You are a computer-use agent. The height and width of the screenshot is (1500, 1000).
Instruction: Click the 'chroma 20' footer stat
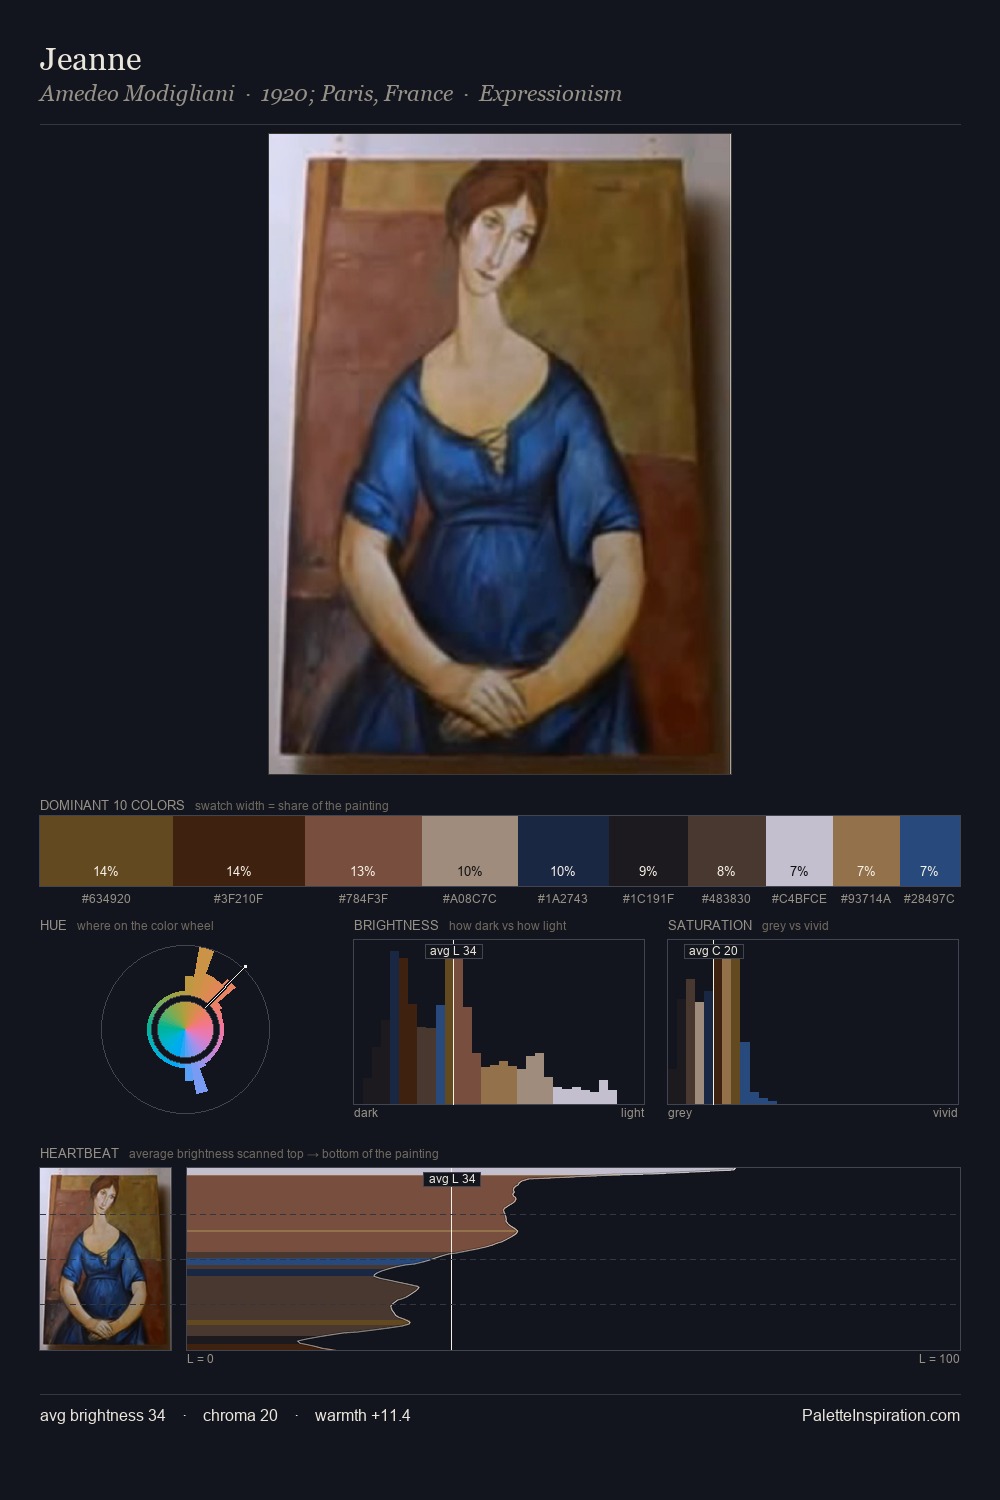point(240,1415)
